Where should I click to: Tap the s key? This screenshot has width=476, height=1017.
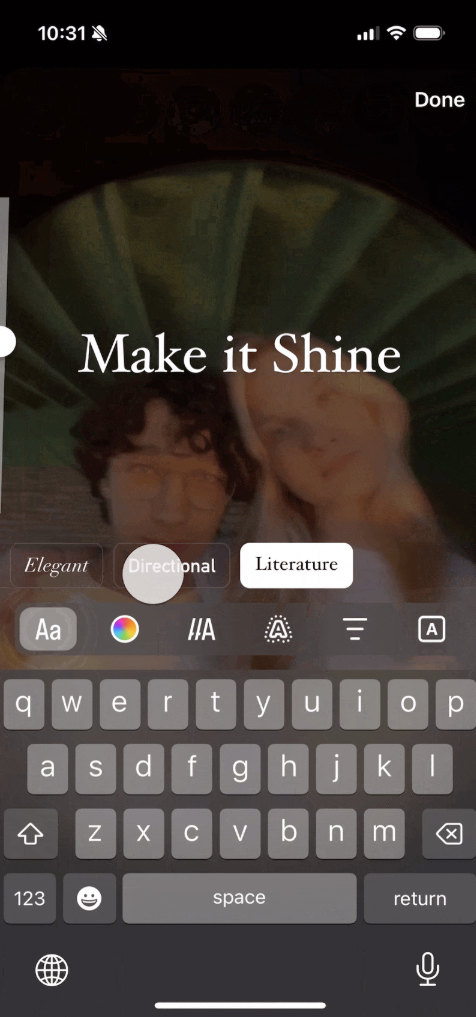[x=95, y=769]
